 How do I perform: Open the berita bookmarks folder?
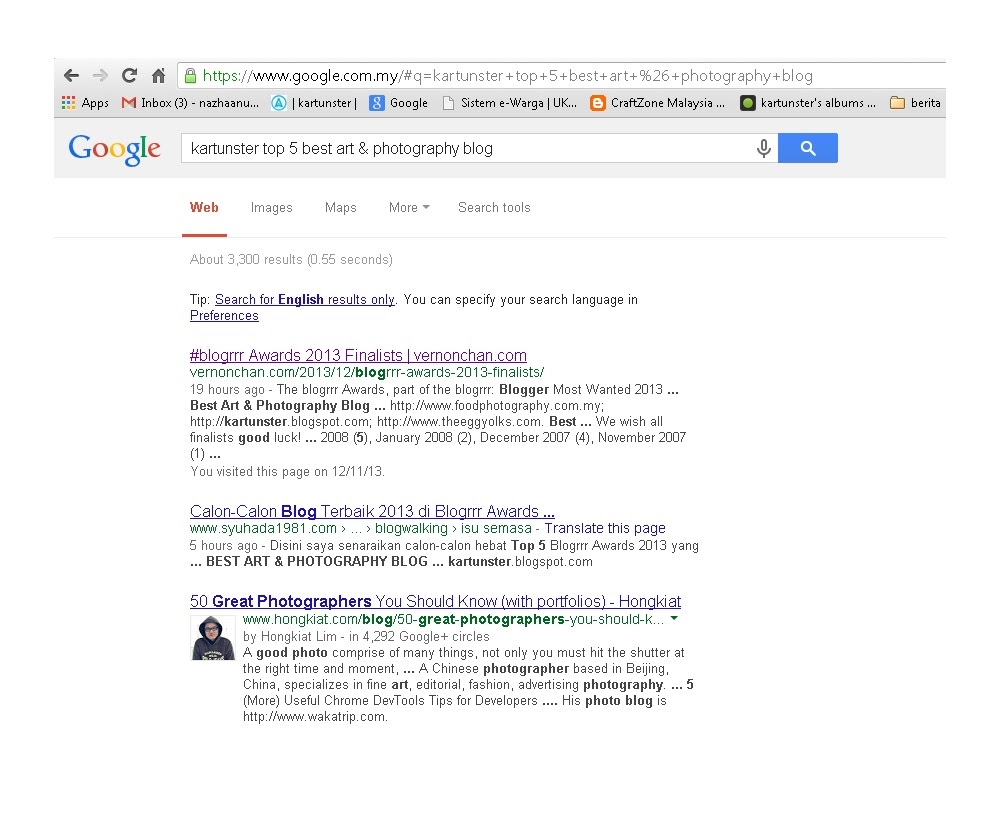tap(915, 103)
